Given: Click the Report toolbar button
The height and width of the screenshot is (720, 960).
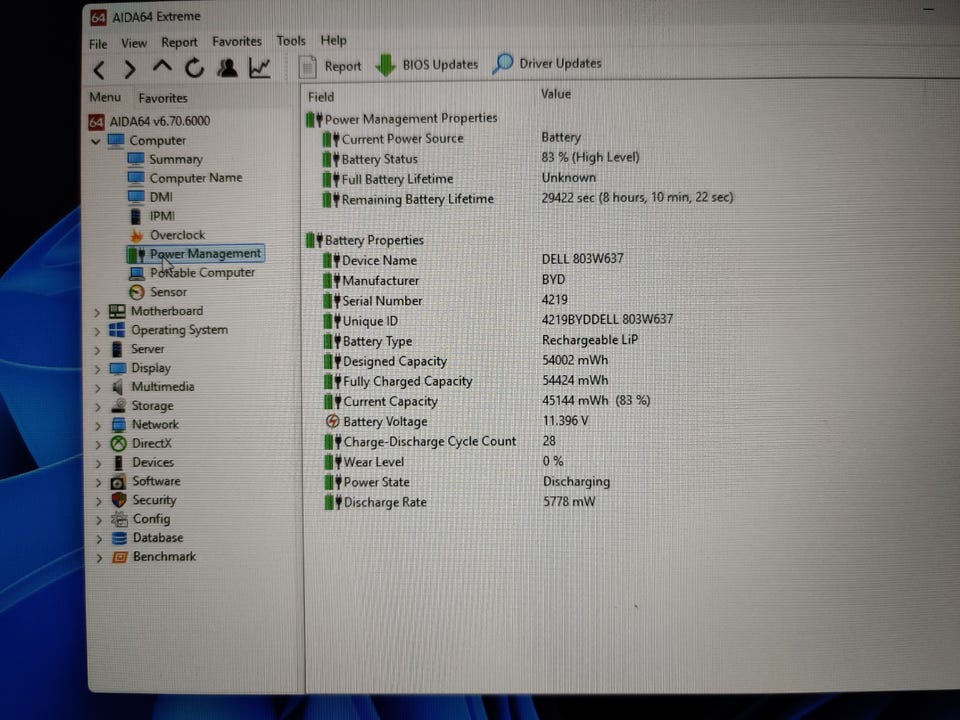Looking at the screenshot, I should [331, 66].
